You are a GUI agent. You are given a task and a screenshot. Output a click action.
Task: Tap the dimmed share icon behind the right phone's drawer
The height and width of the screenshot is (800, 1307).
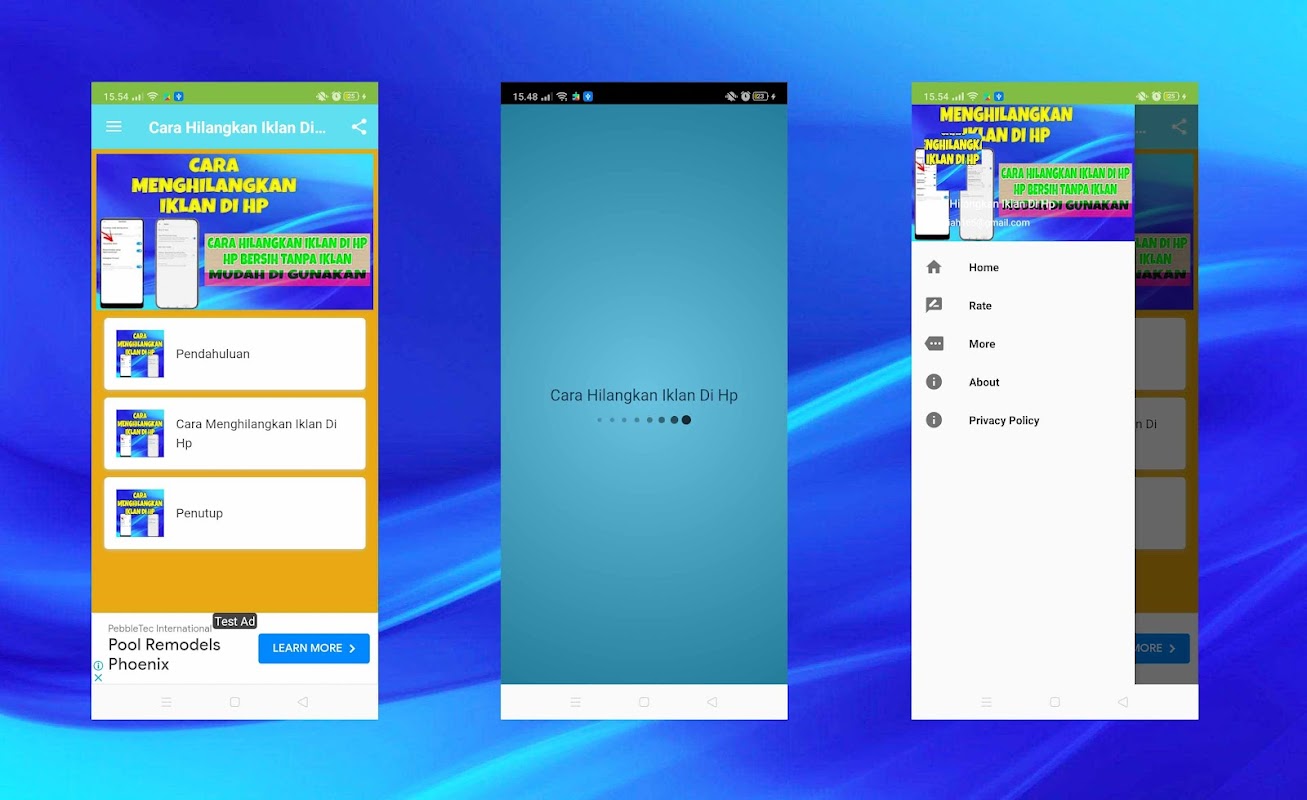[1179, 127]
